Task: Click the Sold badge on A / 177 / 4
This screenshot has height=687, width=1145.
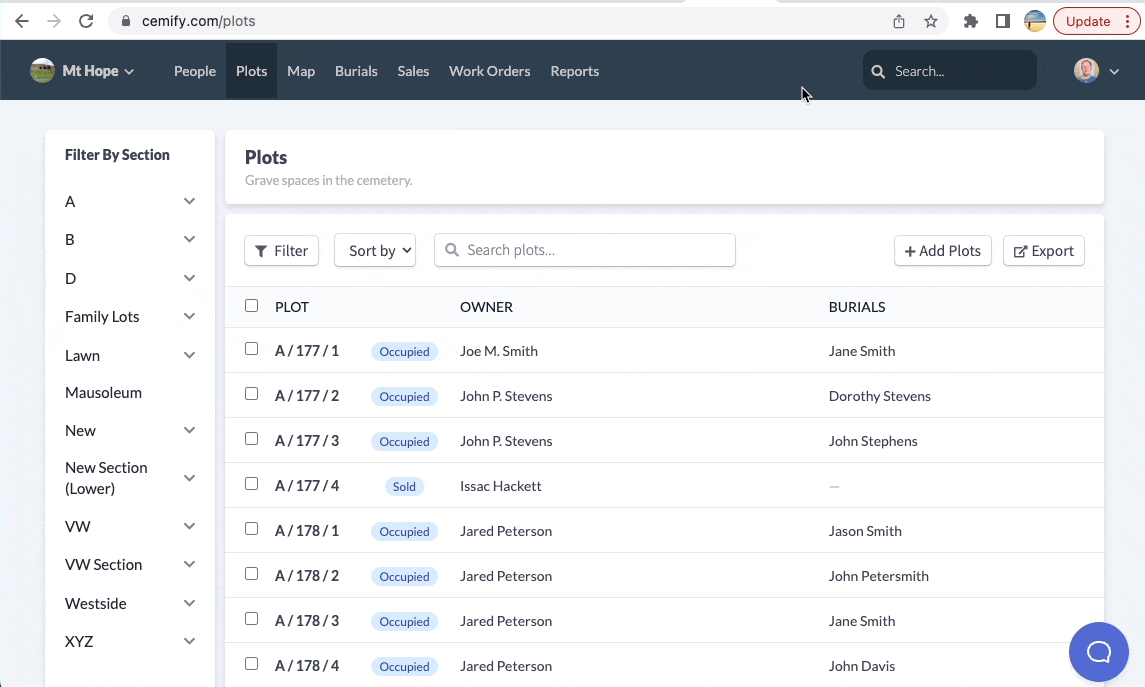Action: [x=404, y=486]
